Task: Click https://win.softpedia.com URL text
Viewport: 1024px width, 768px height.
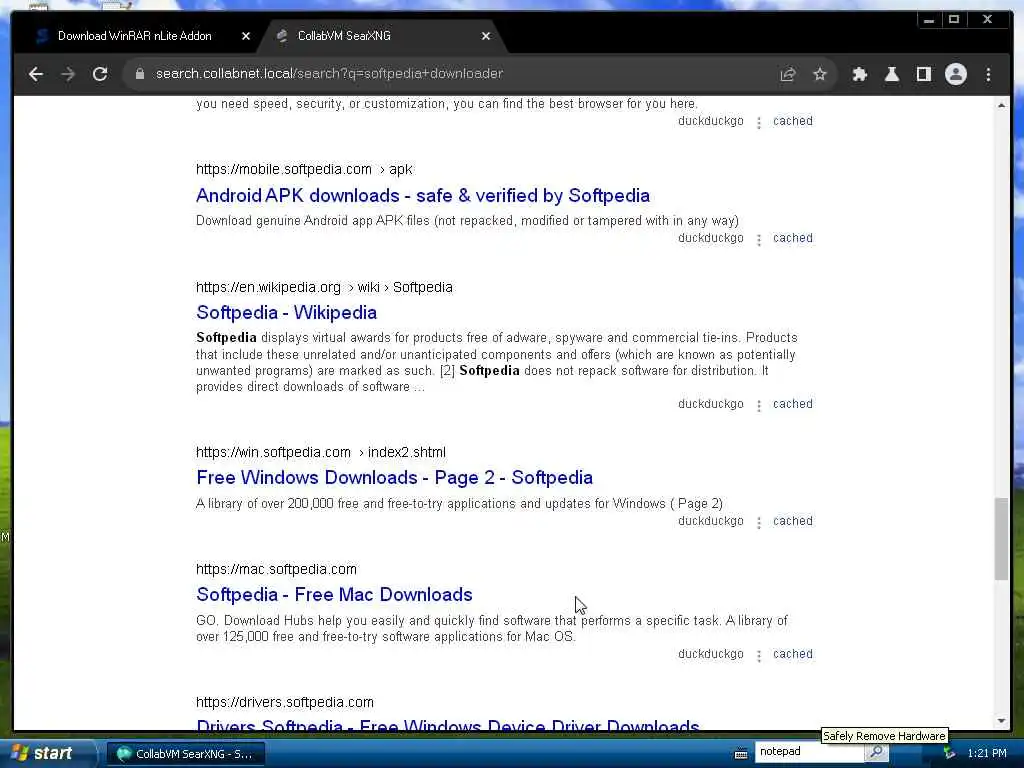Action: (x=273, y=452)
